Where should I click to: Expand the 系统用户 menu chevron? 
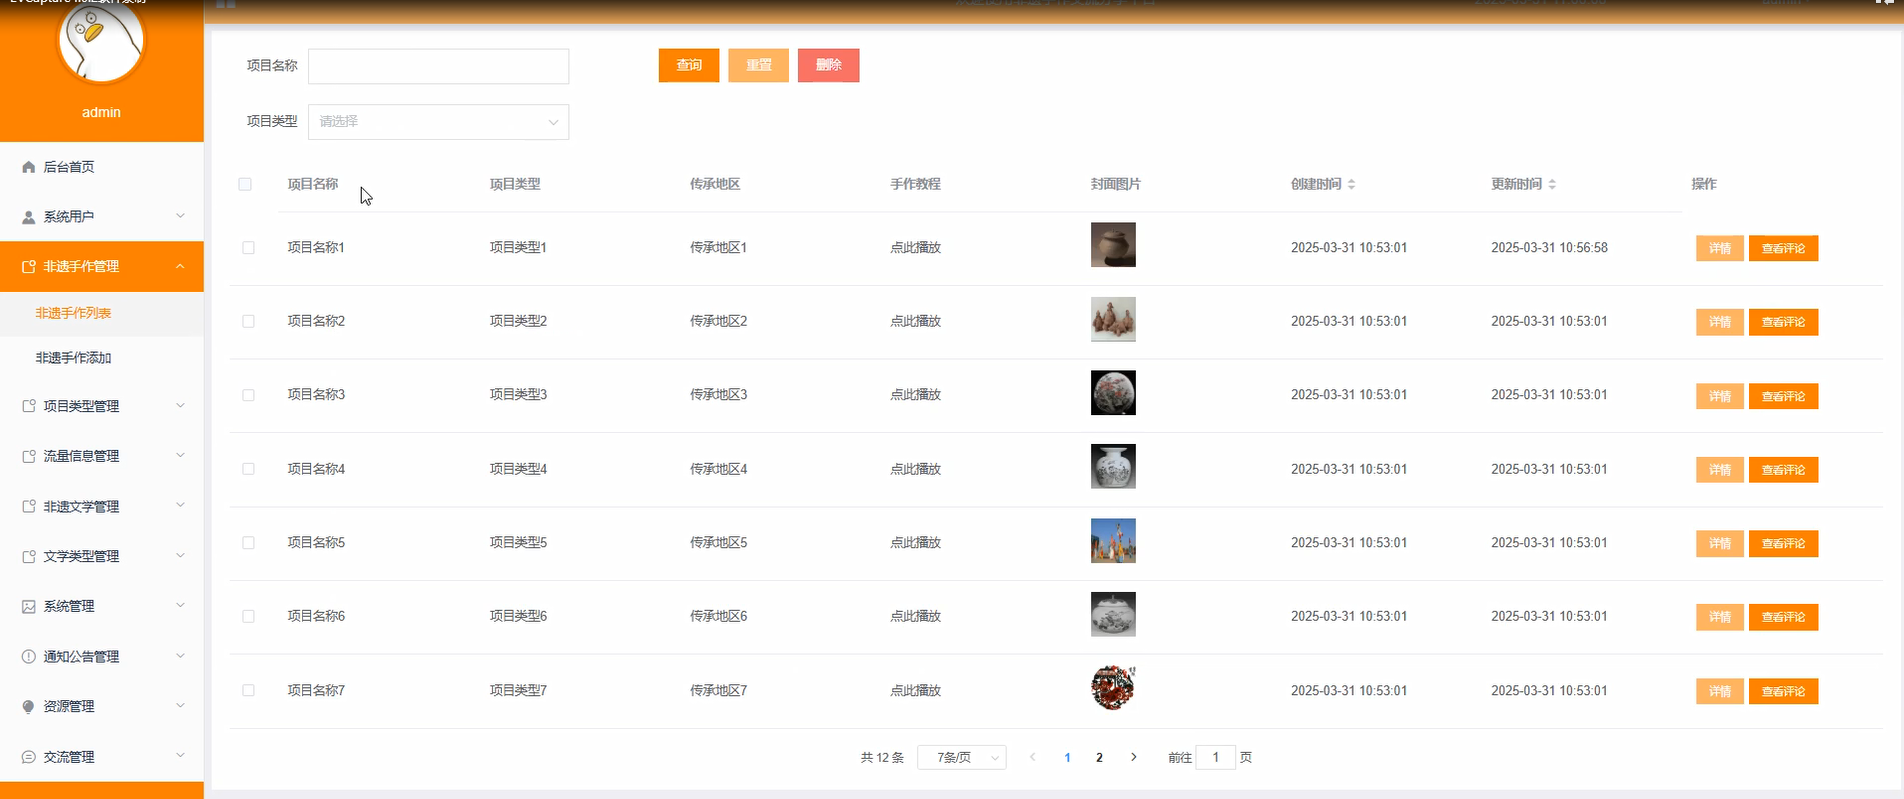click(x=180, y=216)
